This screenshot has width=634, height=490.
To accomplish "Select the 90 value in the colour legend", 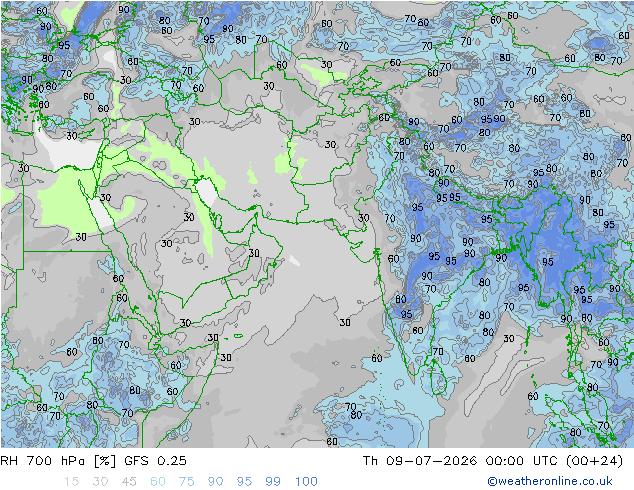I will coord(215,482).
